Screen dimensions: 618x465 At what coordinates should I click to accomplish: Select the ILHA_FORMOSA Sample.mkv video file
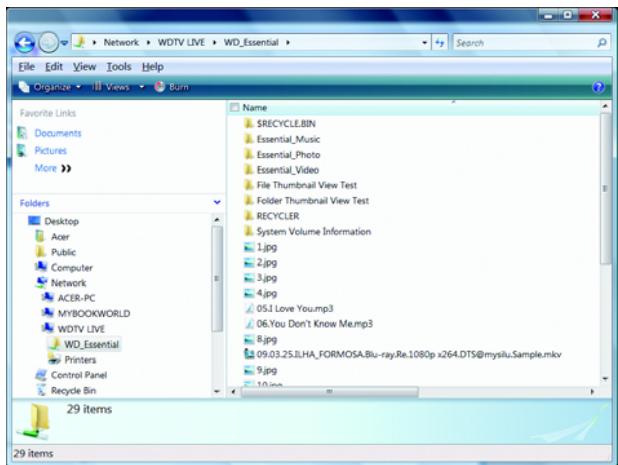[x=409, y=355]
